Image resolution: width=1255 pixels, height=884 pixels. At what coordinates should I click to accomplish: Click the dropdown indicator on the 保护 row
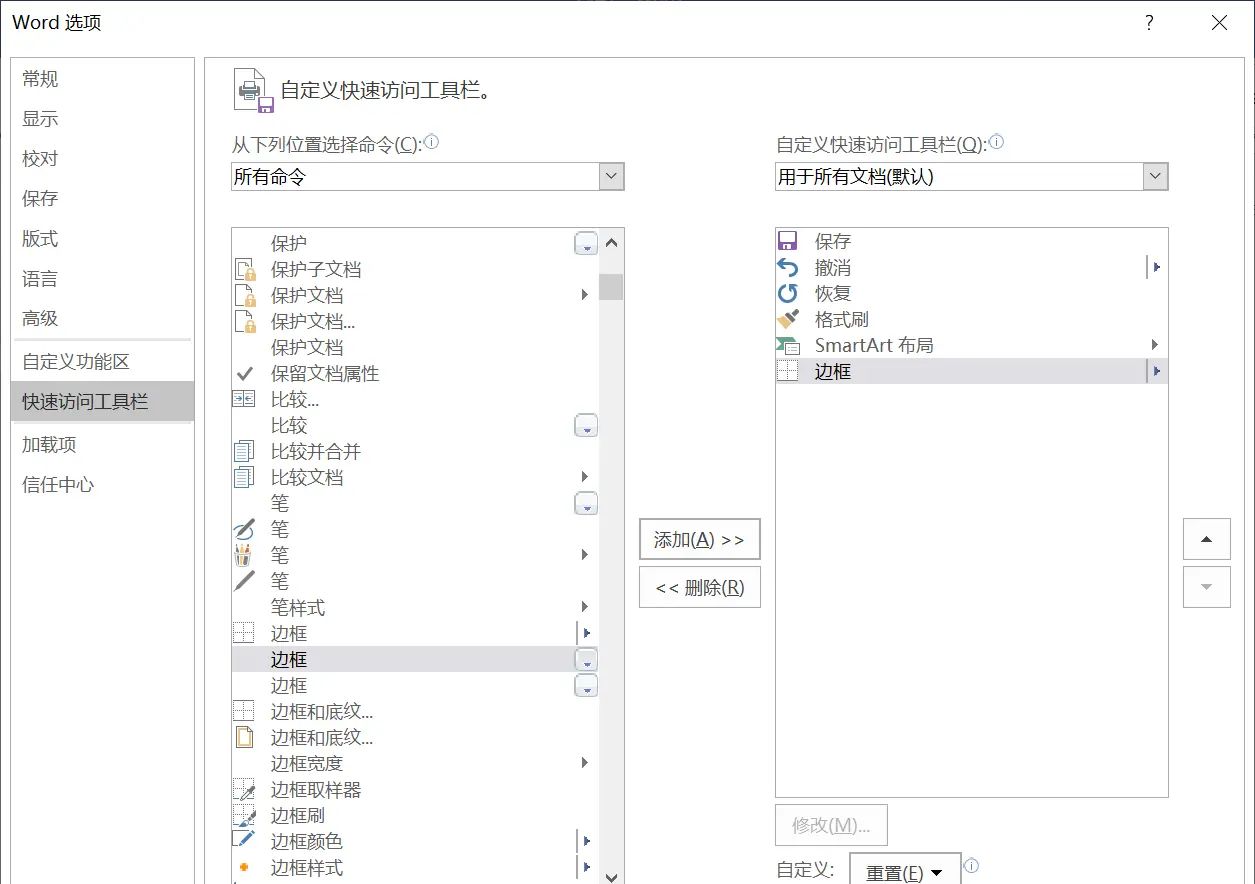586,243
